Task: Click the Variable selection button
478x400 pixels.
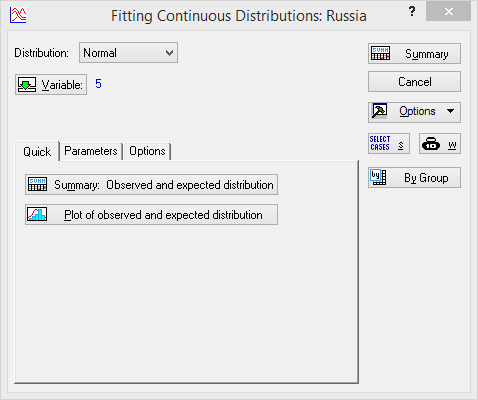Action: click(51, 85)
